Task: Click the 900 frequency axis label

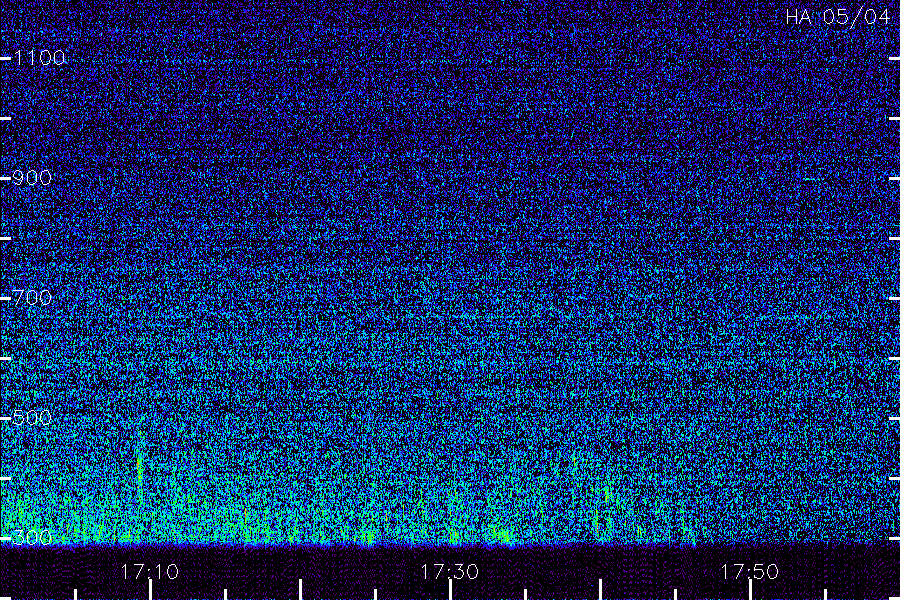Action: [x=32, y=177]
